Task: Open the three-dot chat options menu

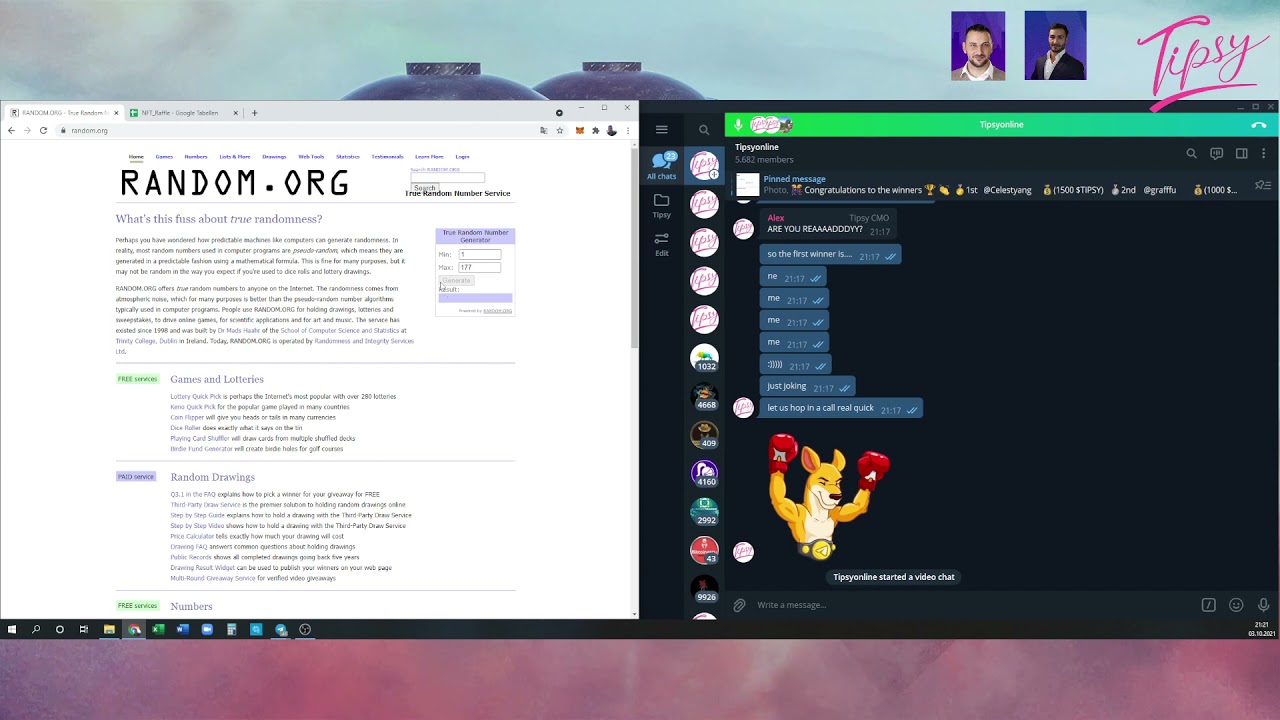Action: pos(1264,153)
